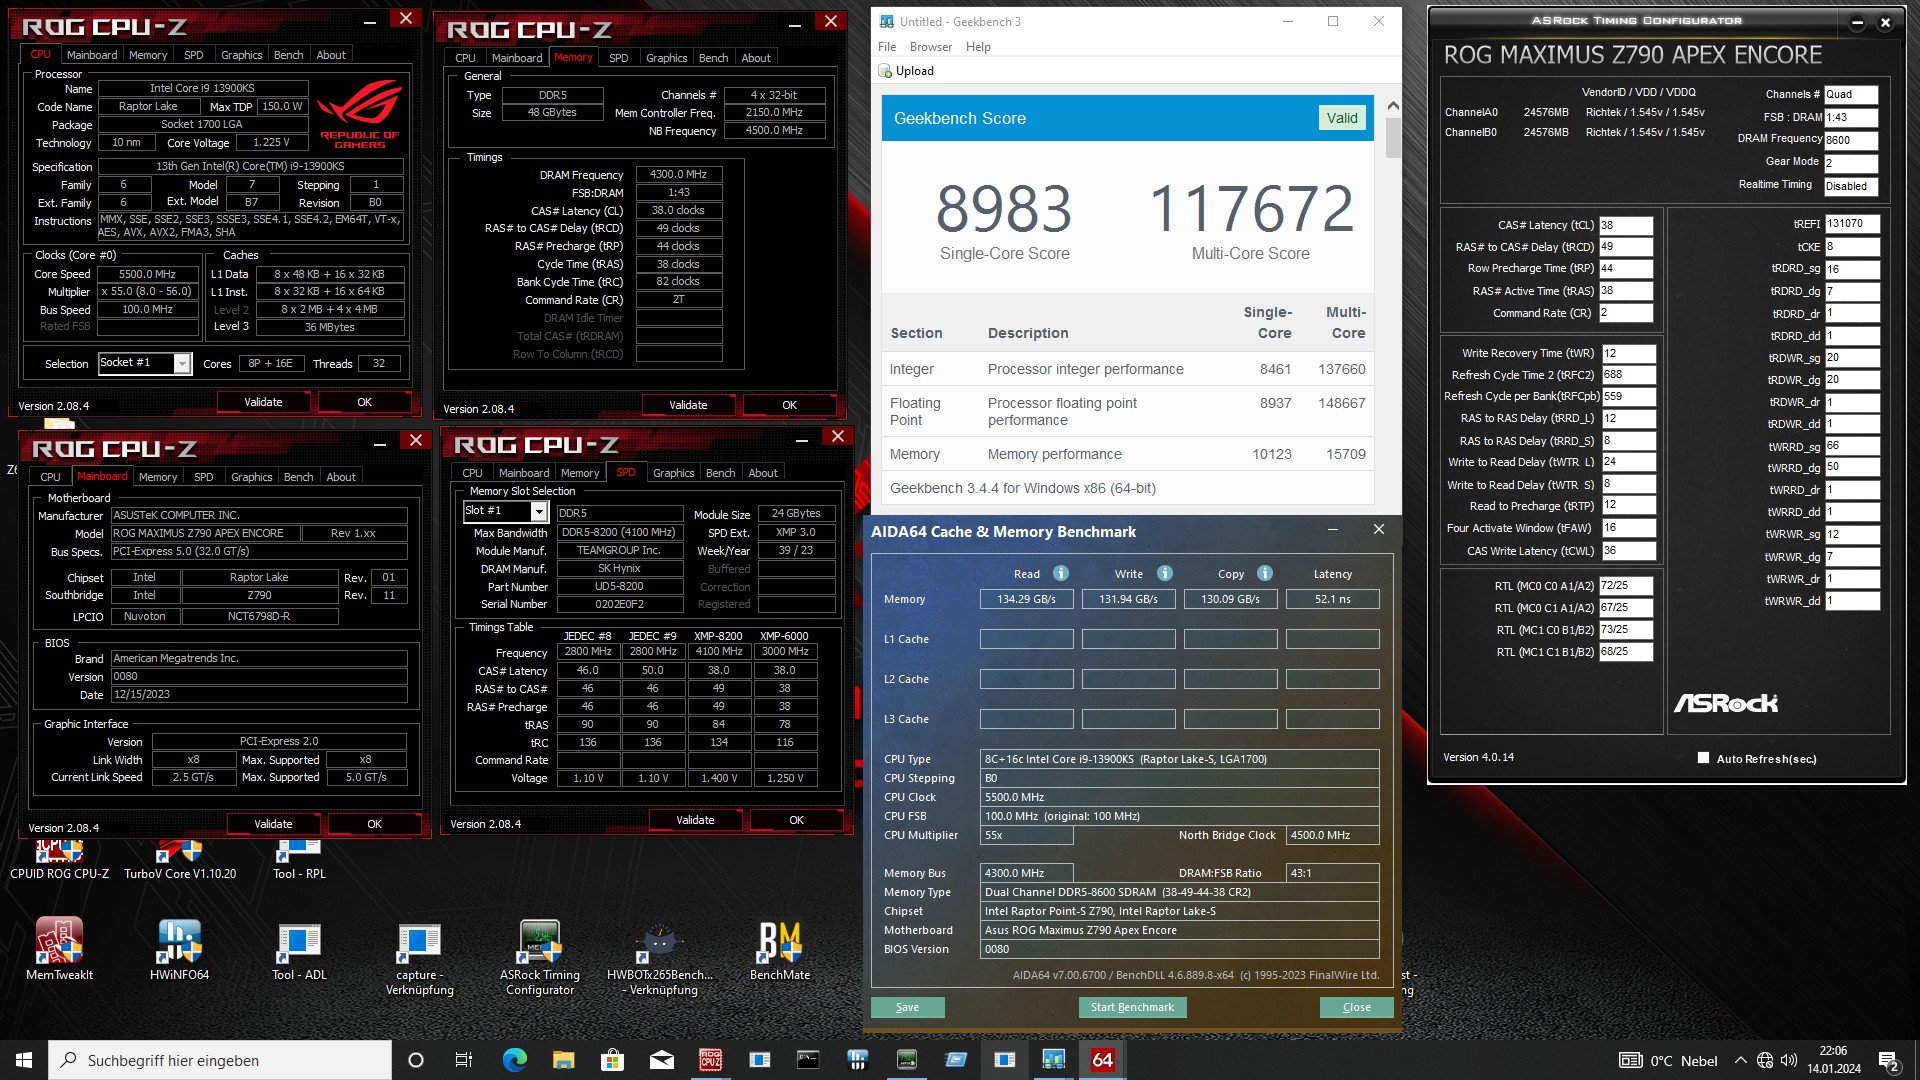Open the capture - Verknüpfung shortcut
Image resolution: width=1920 pixels, height=1080 pixels.
pos(419,957)
